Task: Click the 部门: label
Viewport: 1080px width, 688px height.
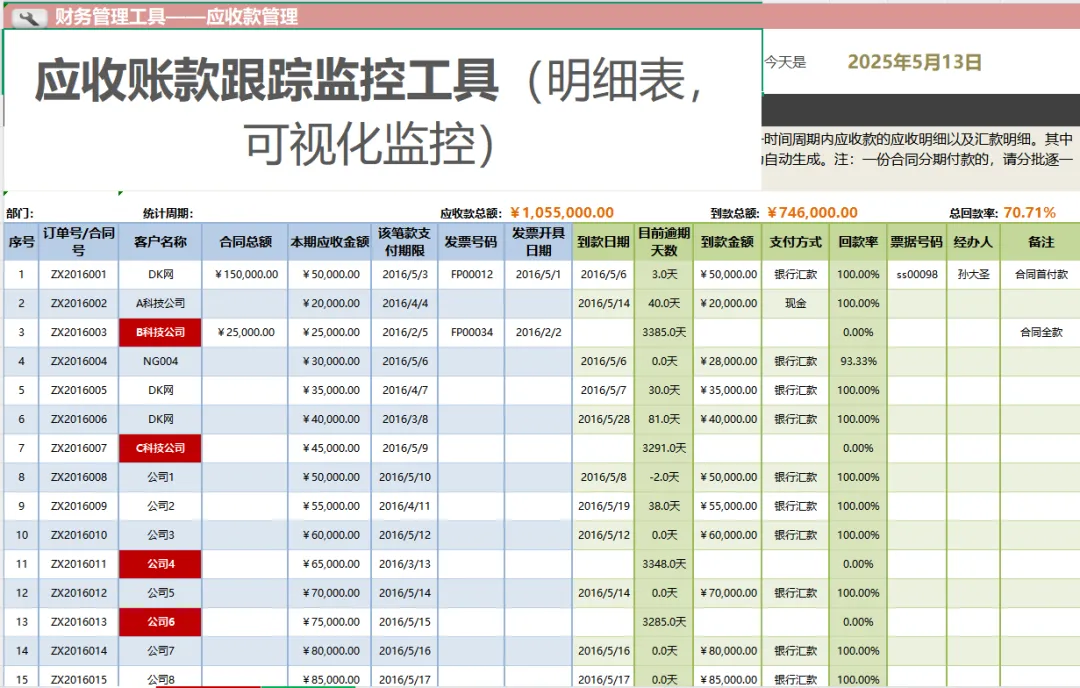Action: pos(19,213)
